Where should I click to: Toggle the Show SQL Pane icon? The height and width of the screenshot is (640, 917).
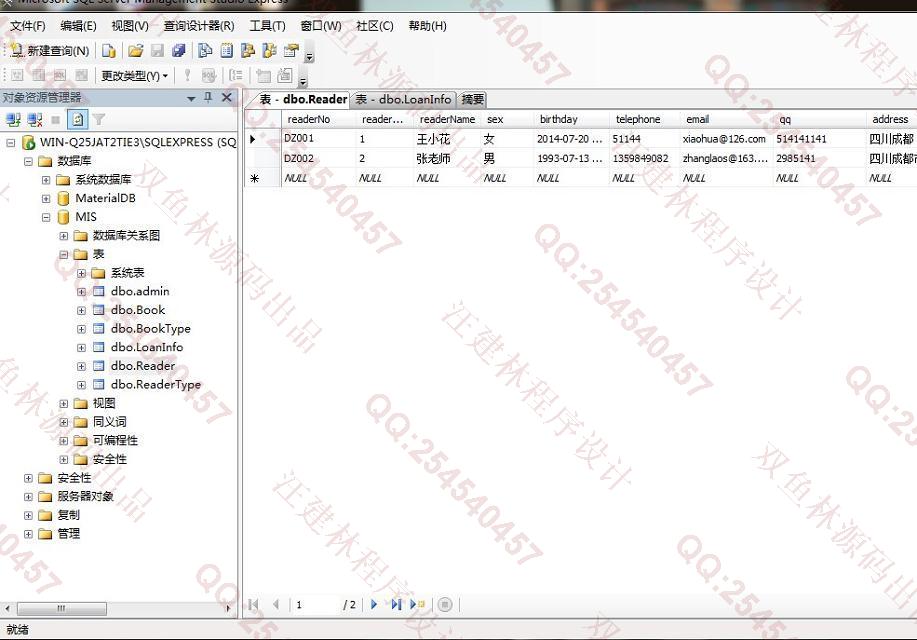(x=60, y=75)
